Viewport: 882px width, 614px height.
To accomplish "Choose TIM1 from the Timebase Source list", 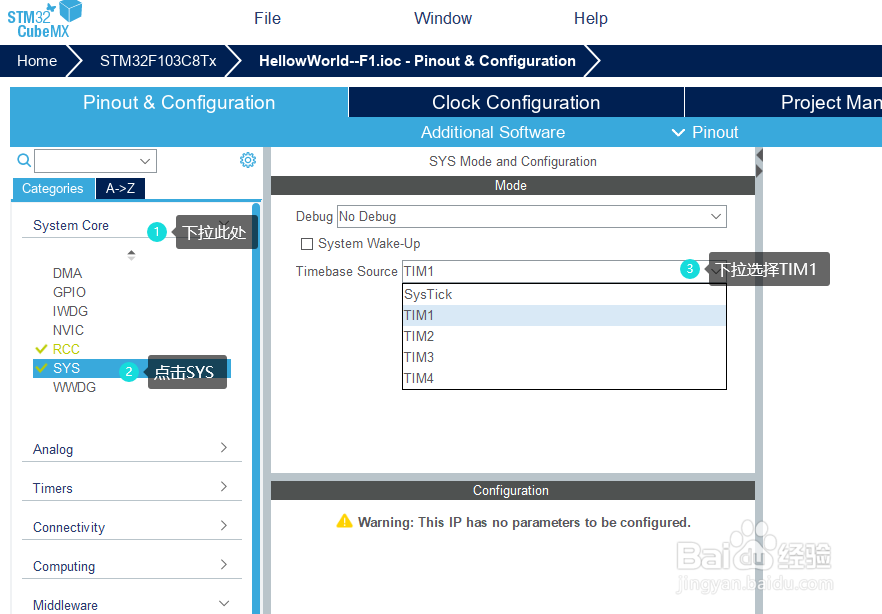I will 564,315.
